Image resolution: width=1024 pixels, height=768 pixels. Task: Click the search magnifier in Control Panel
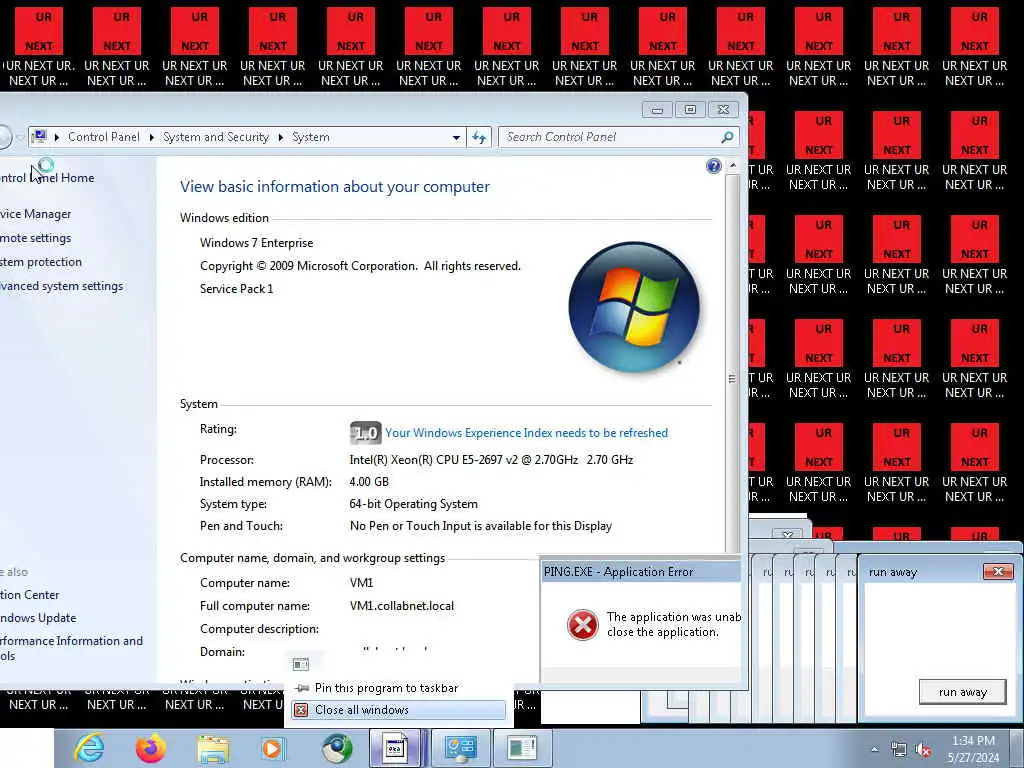(x=728, y=137)
